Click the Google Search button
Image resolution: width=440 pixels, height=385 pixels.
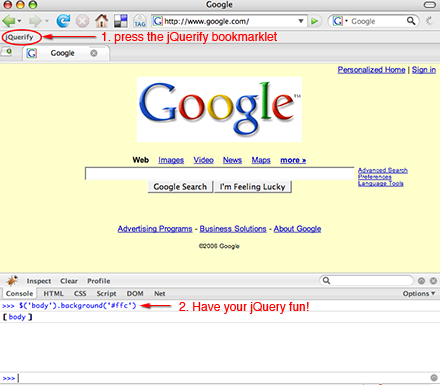click(180, 187)
